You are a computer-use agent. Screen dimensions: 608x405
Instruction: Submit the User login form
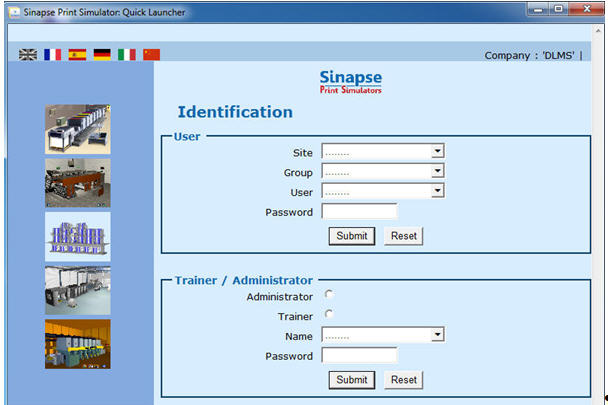[352, 236]
